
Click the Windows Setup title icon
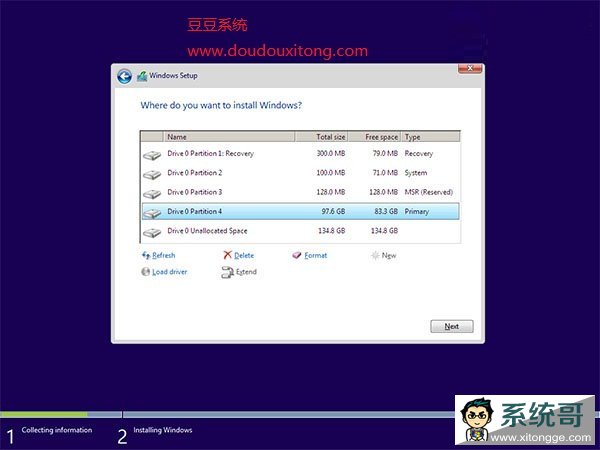tap(142, 76)
